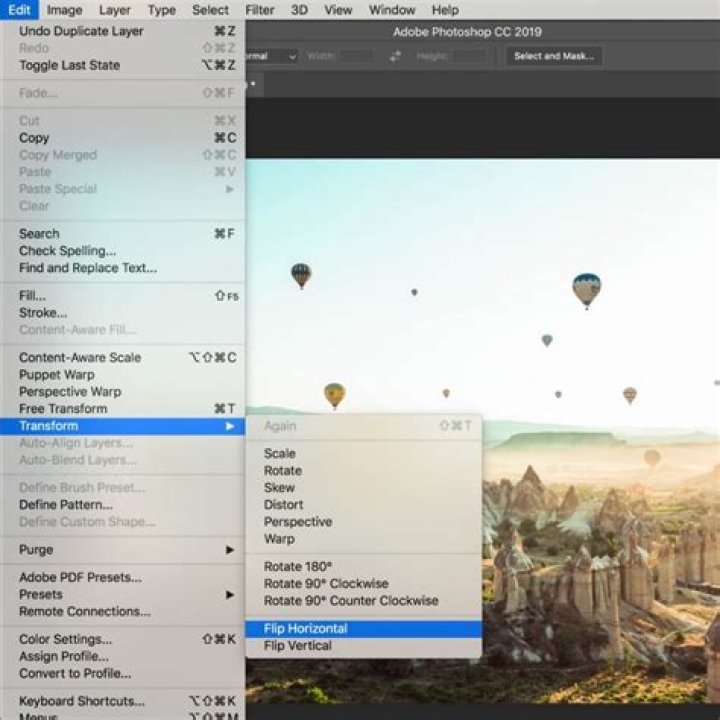The image size is (720, 720).
Task: Click the swap width and height icon
Action: (x=395, y=56)
